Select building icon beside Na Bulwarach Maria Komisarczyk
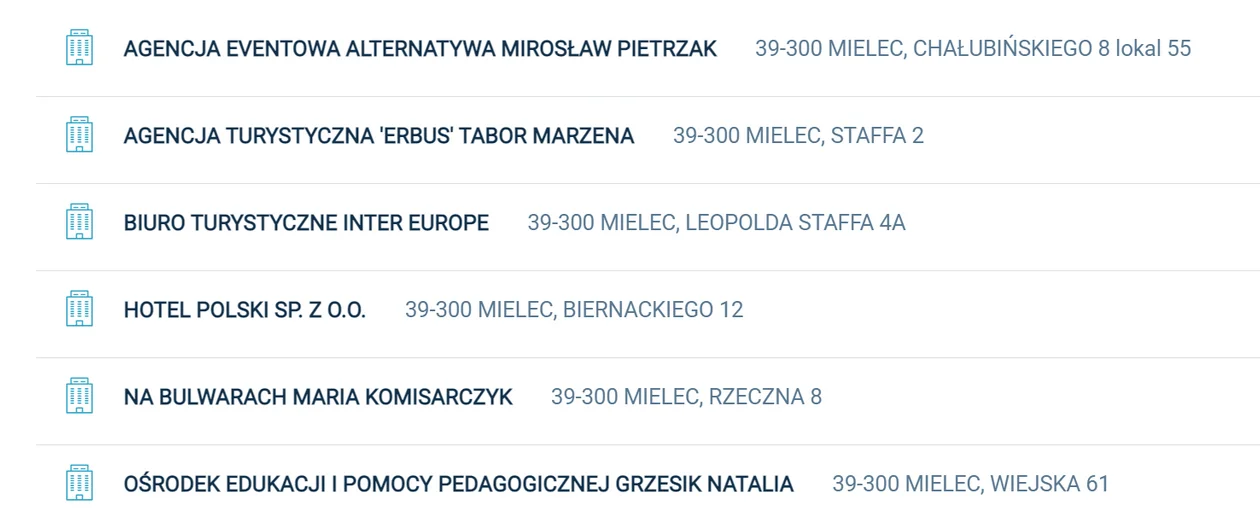Viewport: 1260px width, 528px height. click(79, 396)
